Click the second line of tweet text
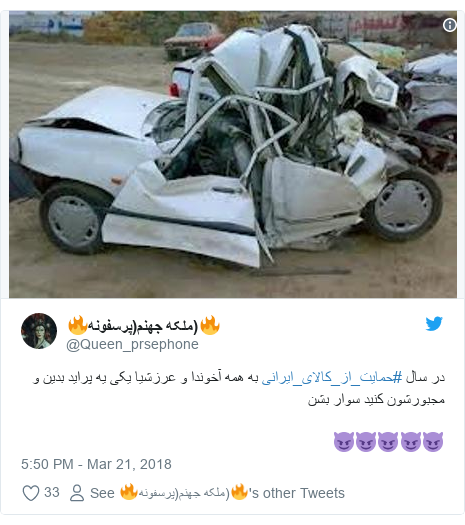 coord(376,399)
